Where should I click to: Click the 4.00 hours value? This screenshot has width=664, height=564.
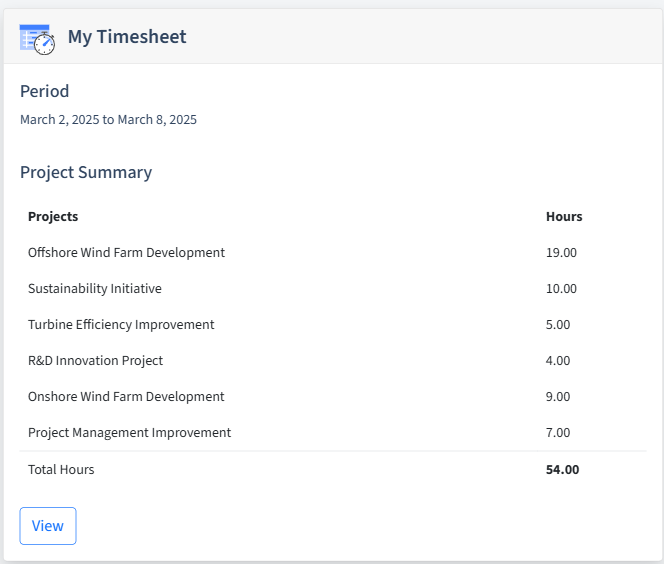tap(558, 360)
